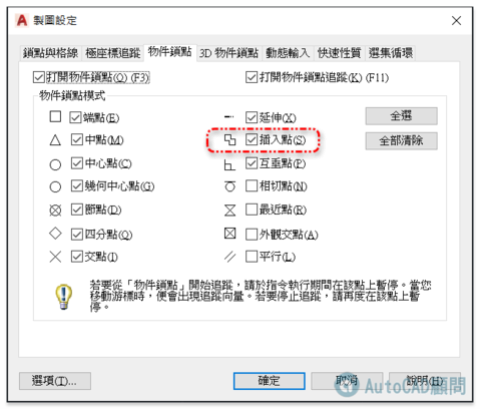
Task: Click the quadrant diamond snap icon
Action: [55, 233]
